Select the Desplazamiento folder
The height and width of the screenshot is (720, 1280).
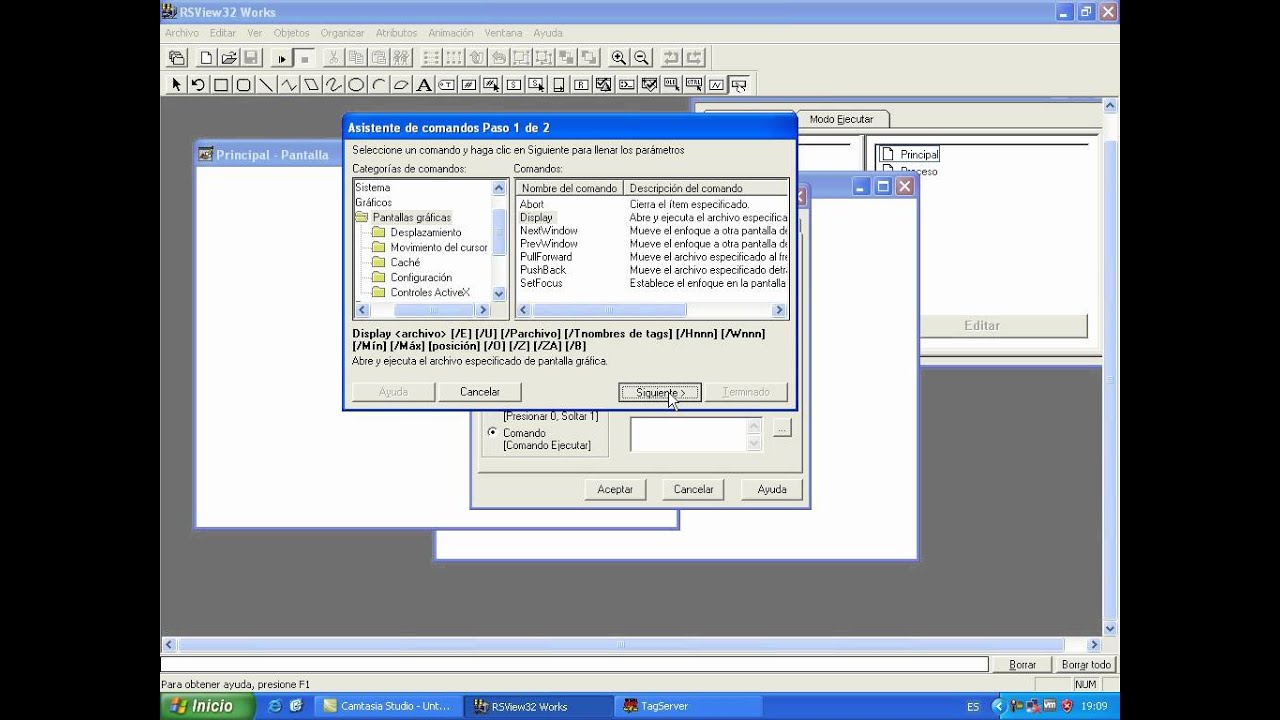(x=426, y=232)
